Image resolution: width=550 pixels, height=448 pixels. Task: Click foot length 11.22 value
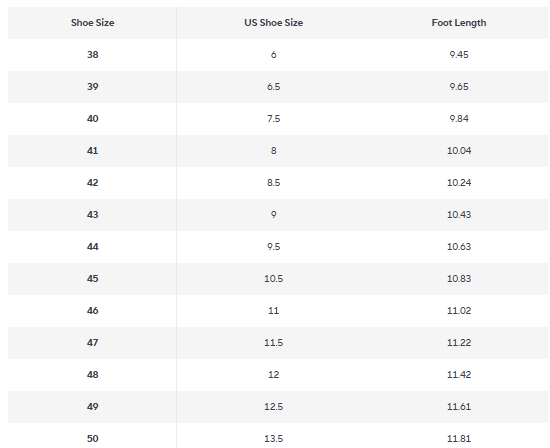[x=459, y=342]
